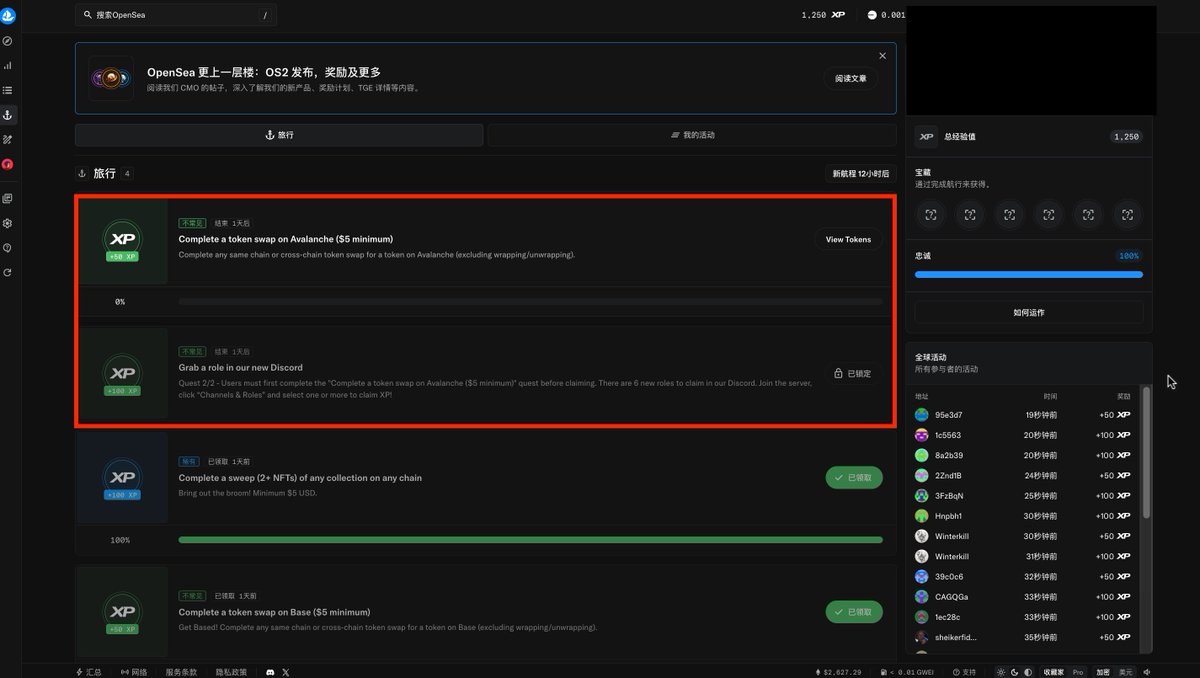
Task: Open the Help question mark sidebar icon
Action: pyautogui.click(x=8, y=247)
